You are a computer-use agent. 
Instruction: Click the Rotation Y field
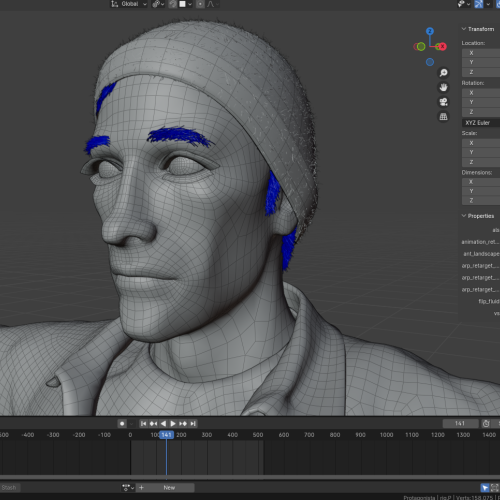(481, 102)
